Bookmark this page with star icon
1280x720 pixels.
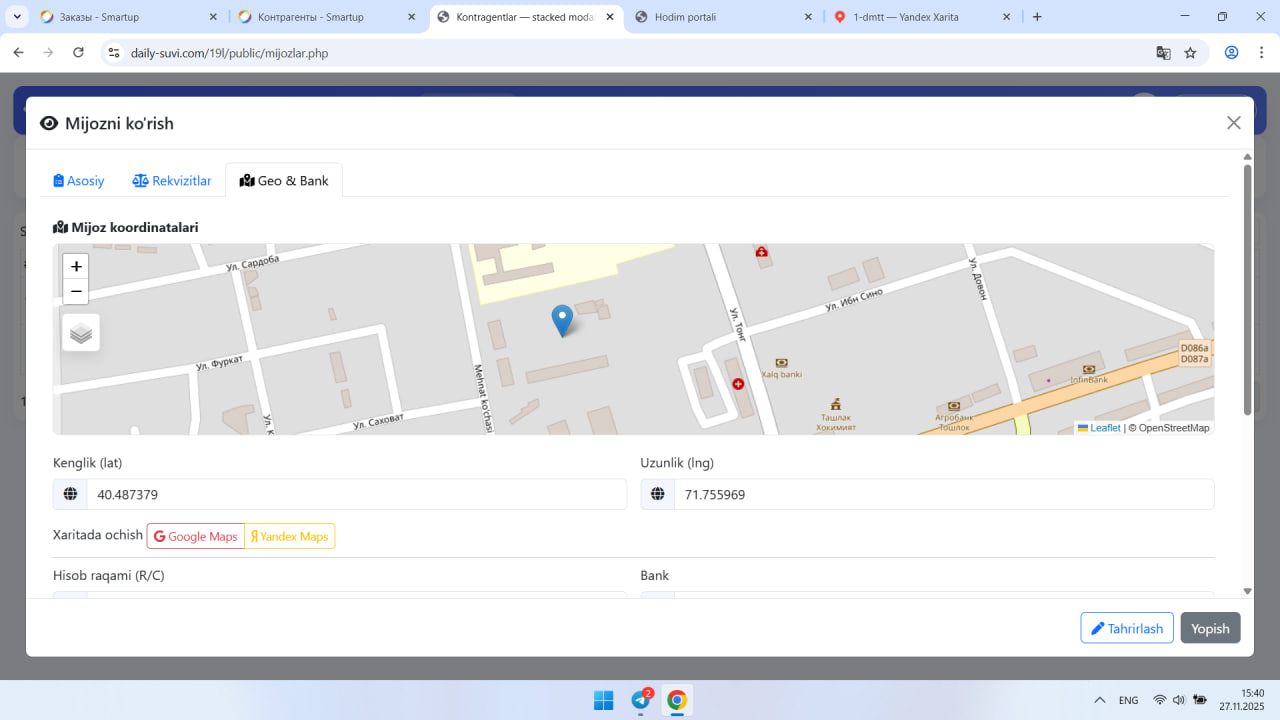click(x=1190, y=53)
